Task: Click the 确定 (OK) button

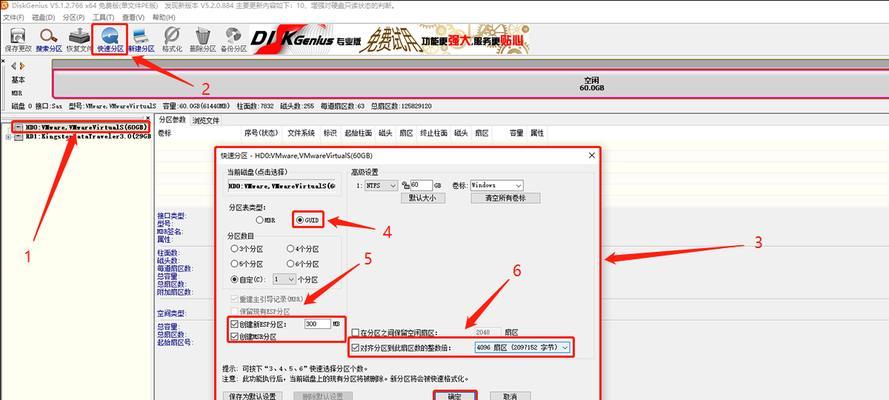Action: 455,395
